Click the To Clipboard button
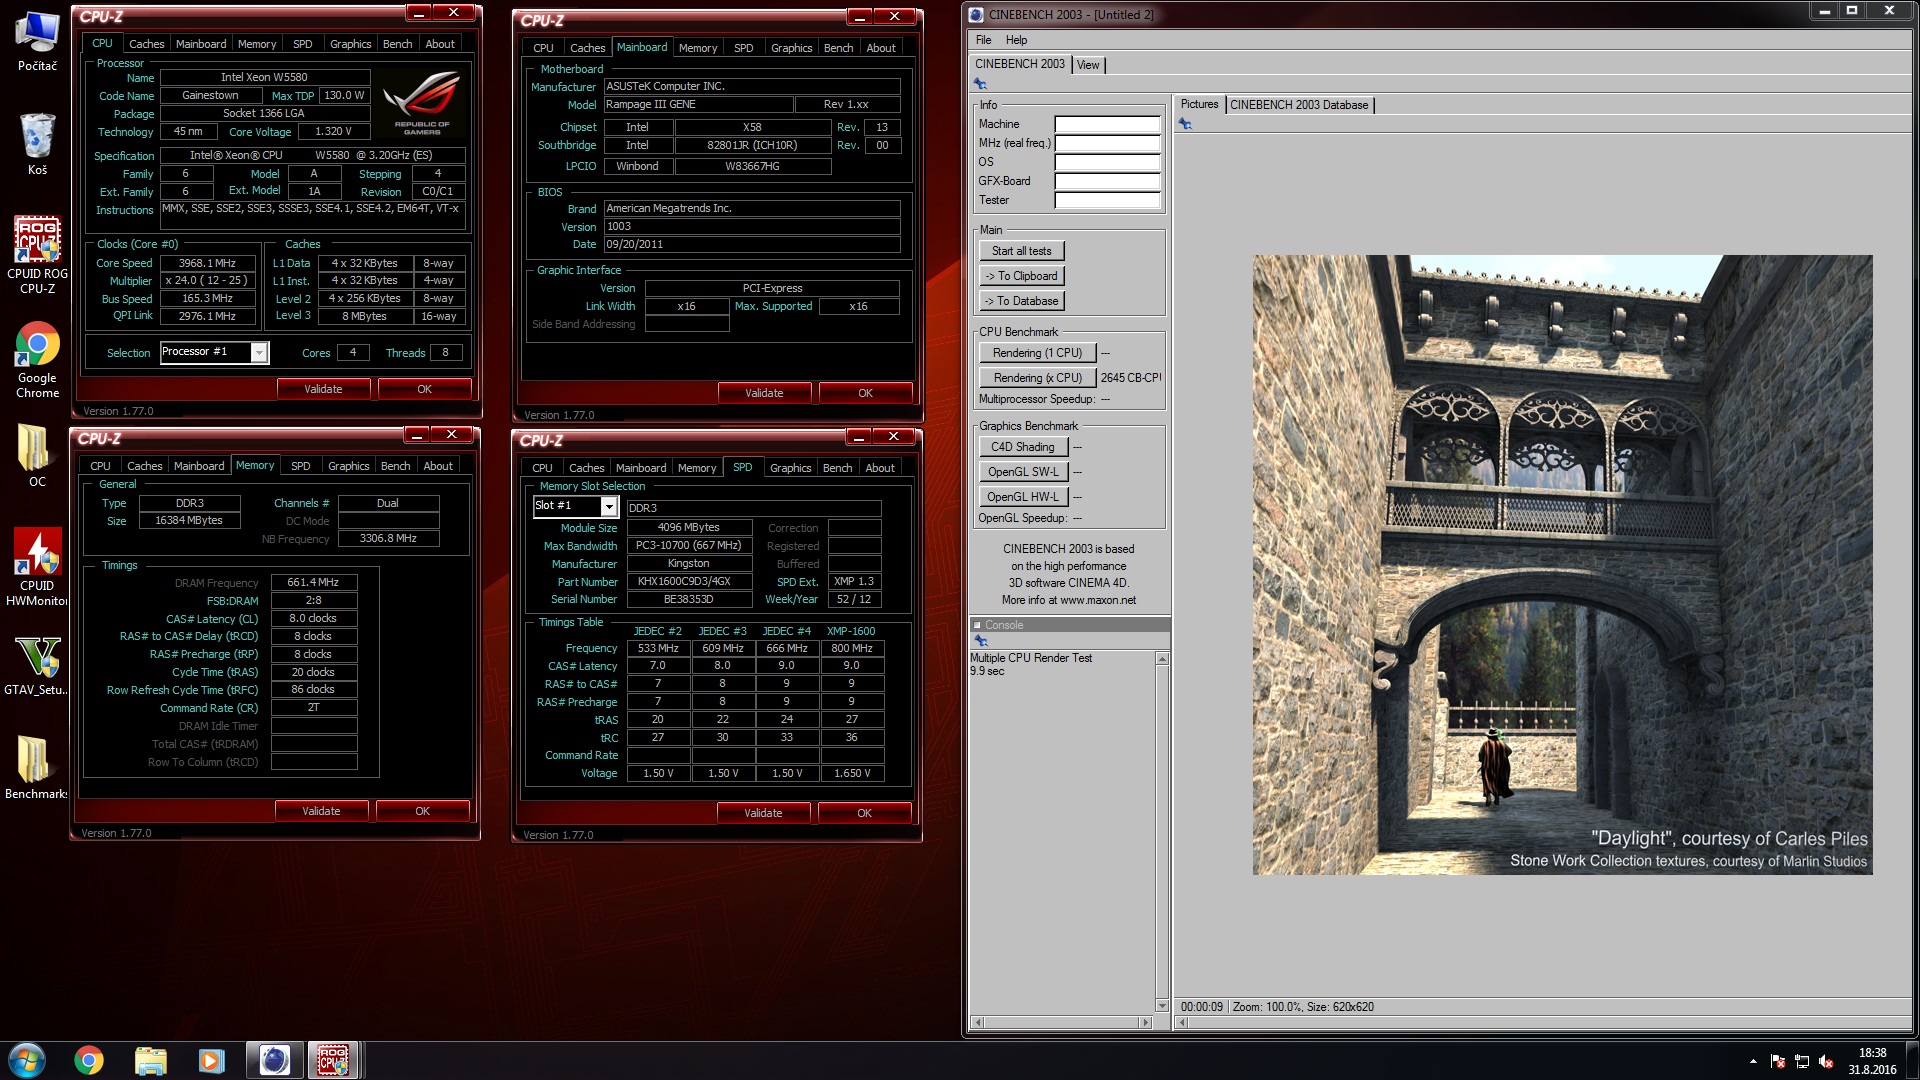This screenshot has height=1080, width=1920. point(1021,276)
